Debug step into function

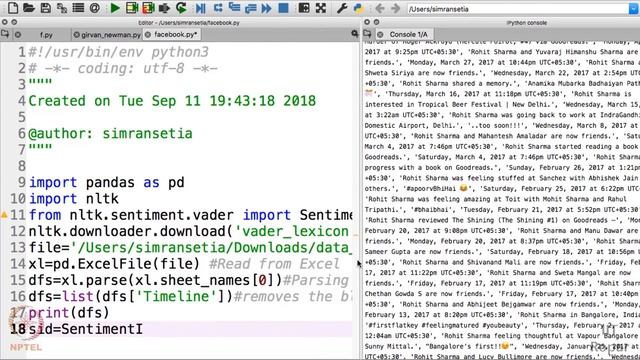[234, 8]
